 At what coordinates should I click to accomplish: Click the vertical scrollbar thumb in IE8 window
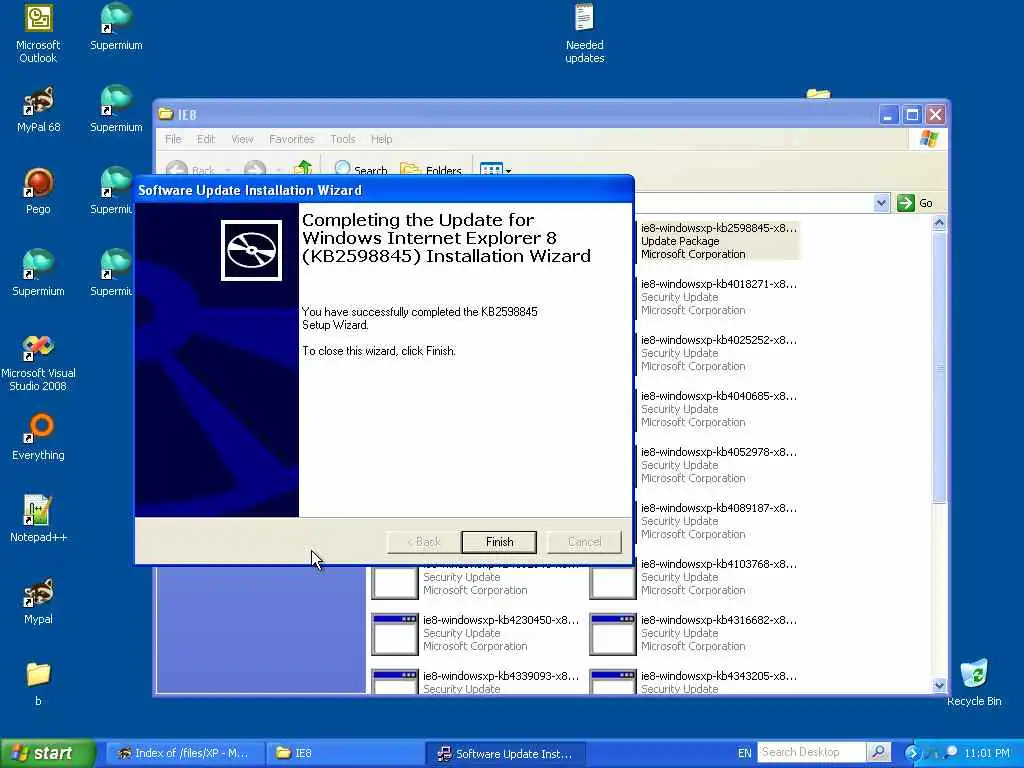pos(939,367)
